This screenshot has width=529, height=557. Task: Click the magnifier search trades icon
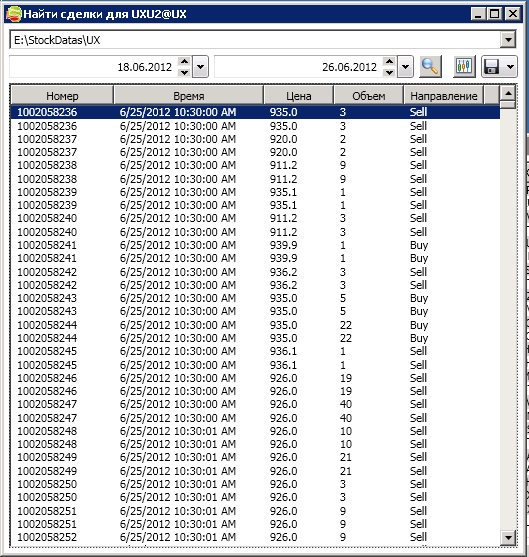[430, 66]
